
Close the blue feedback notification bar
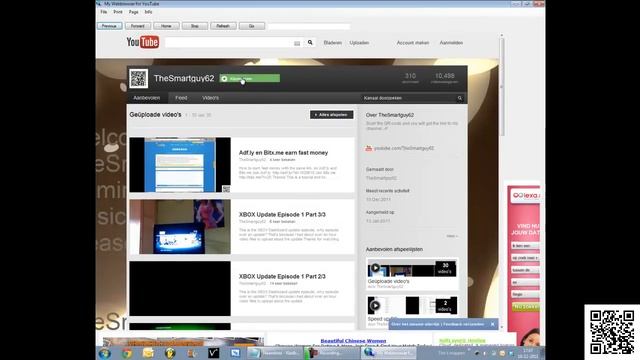493,324
